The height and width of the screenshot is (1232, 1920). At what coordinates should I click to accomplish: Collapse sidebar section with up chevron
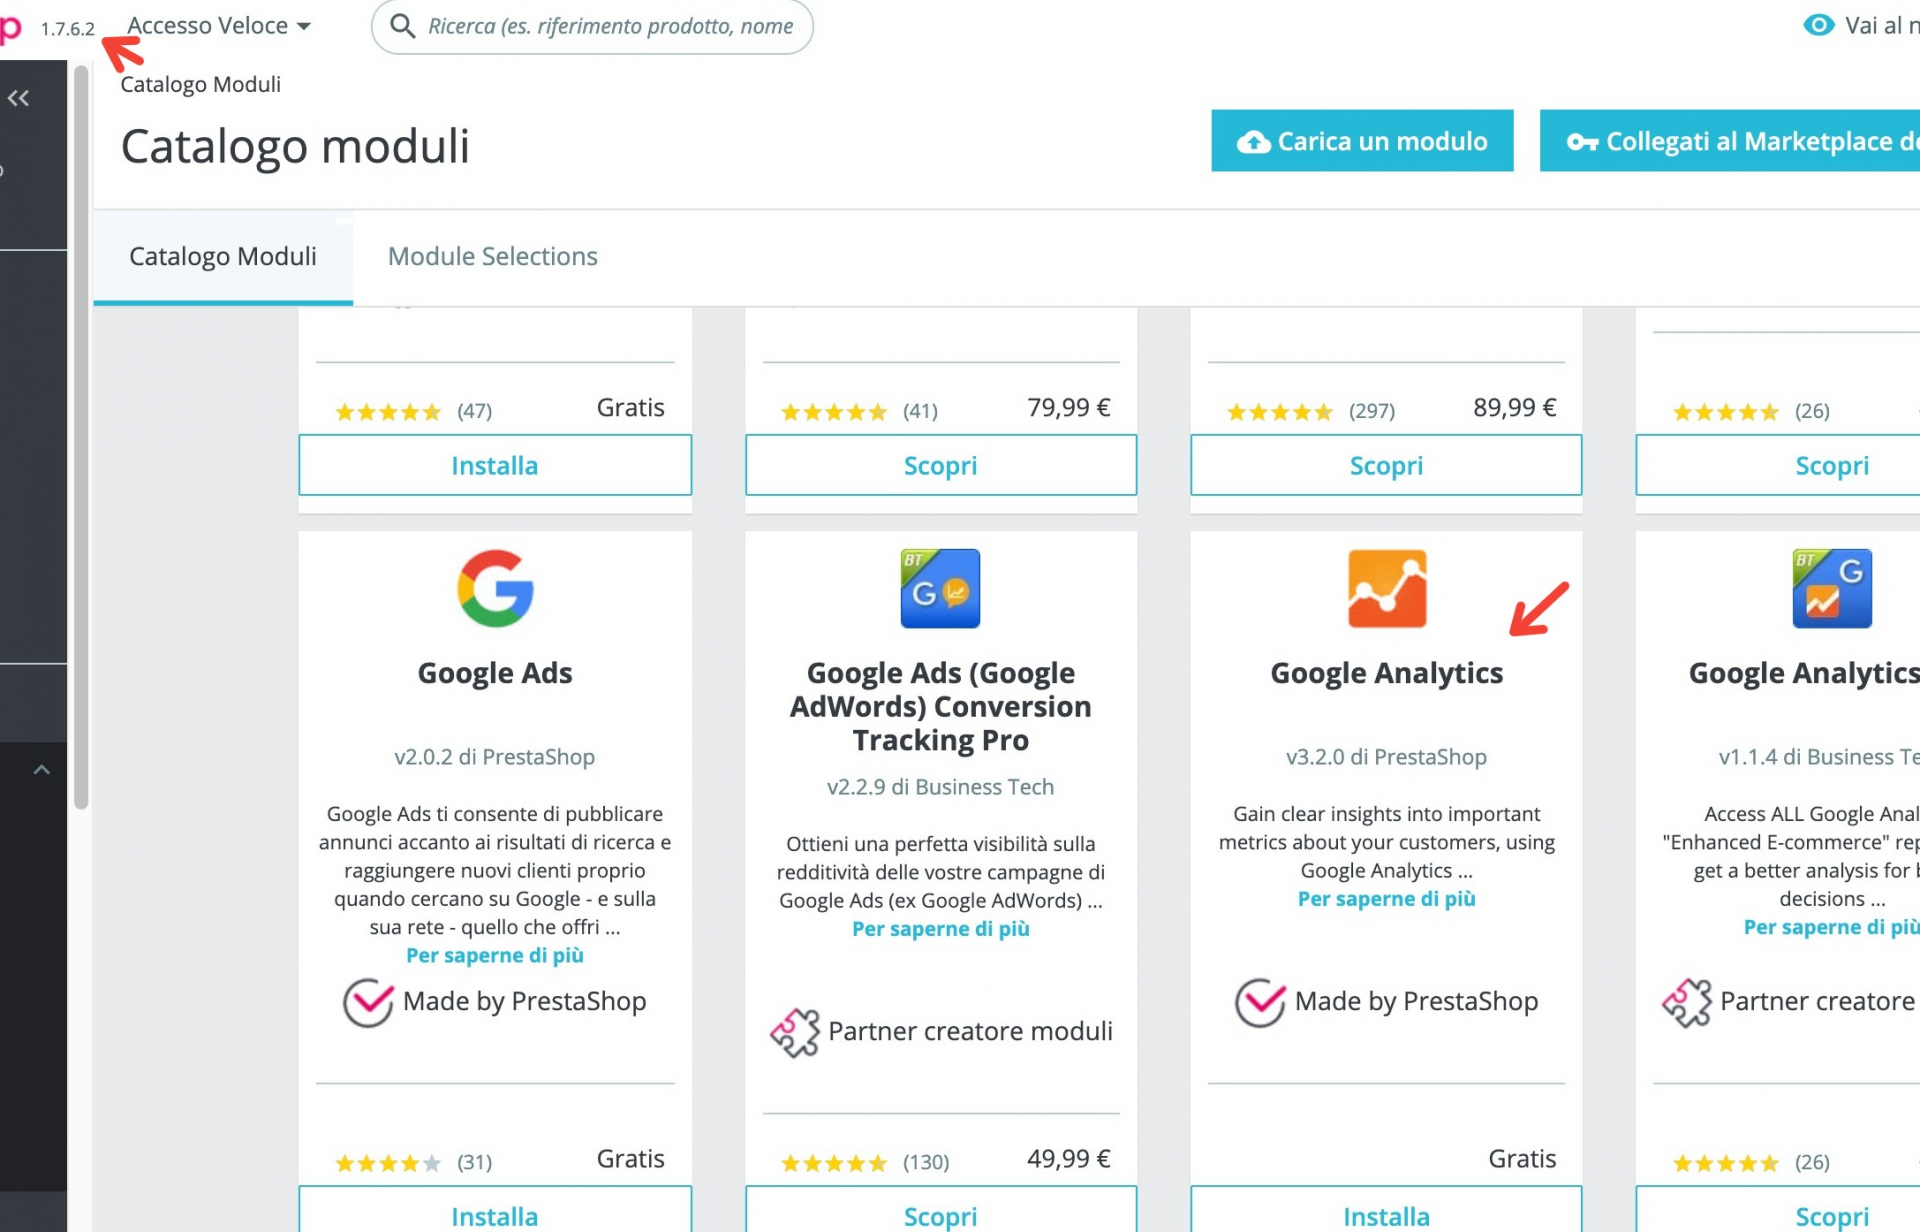coord(41,770)
